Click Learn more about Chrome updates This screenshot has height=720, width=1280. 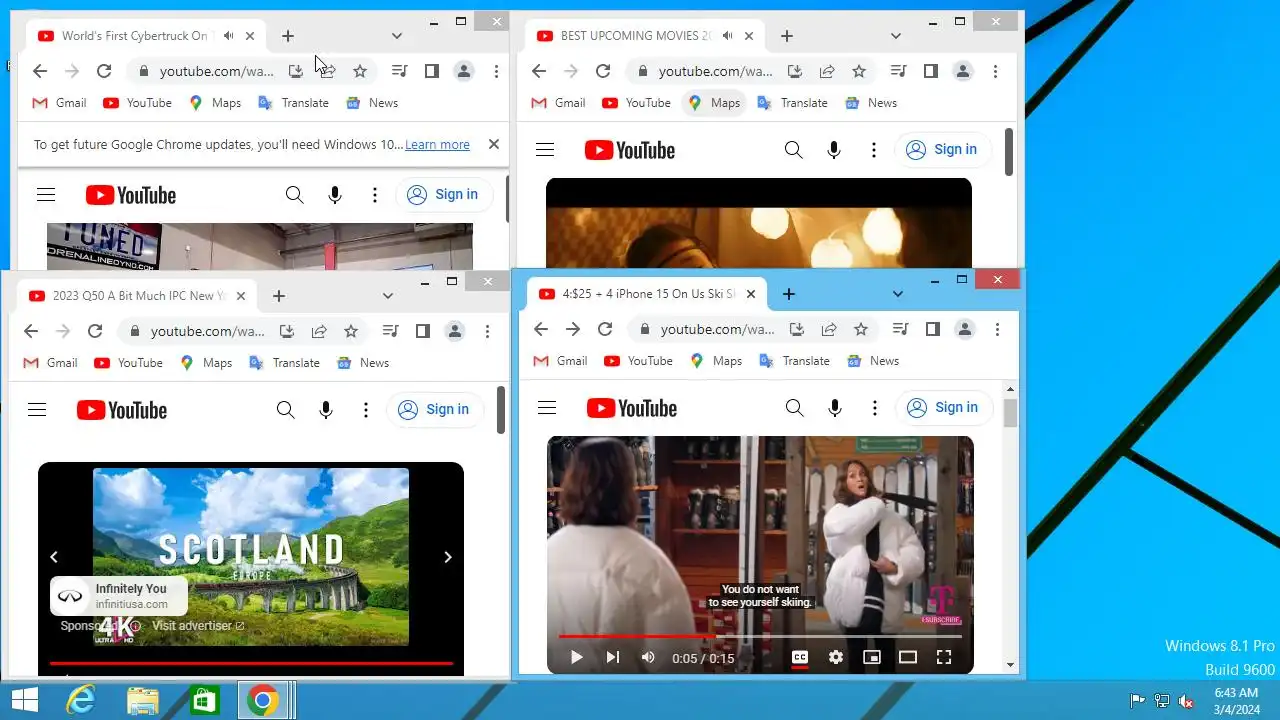[437, 145]
